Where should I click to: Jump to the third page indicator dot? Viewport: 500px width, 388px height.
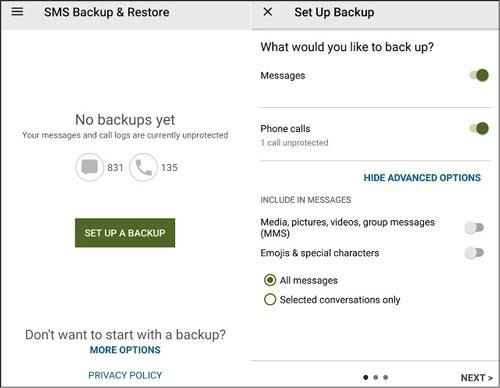(x=386, y=377)
